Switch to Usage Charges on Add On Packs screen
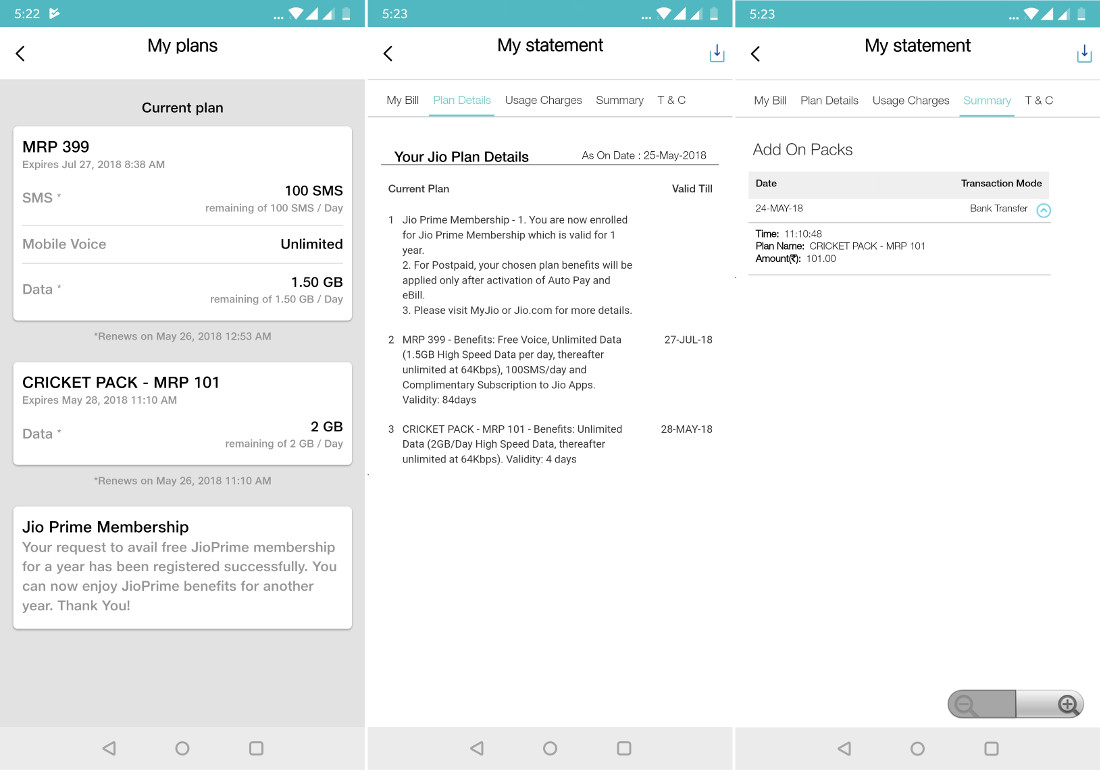 pyautogui.click(x=910, y=100)
